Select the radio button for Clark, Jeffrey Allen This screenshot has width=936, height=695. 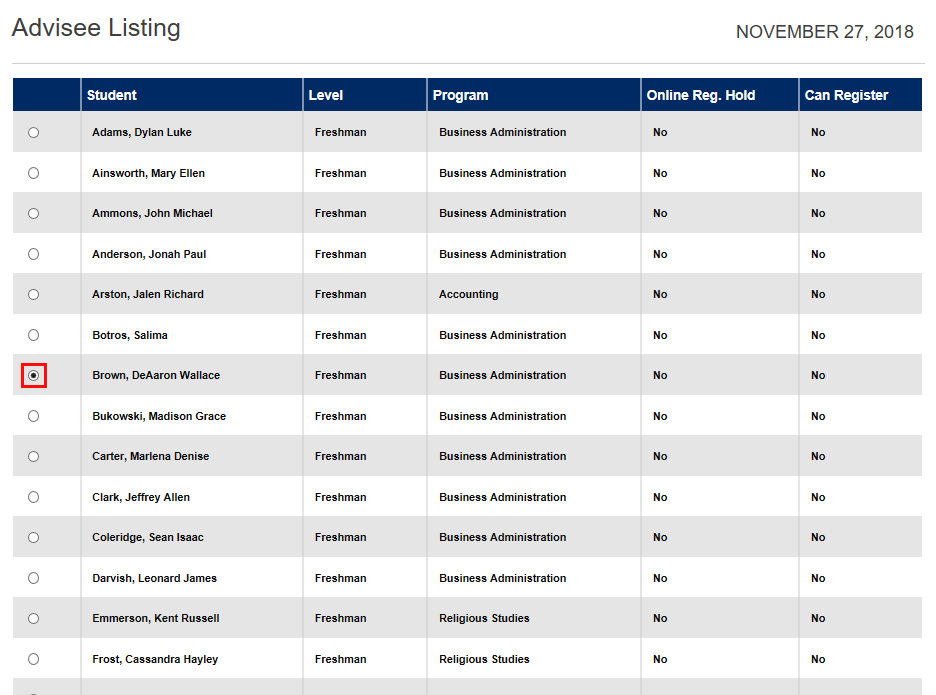click(x=33, y=496)
